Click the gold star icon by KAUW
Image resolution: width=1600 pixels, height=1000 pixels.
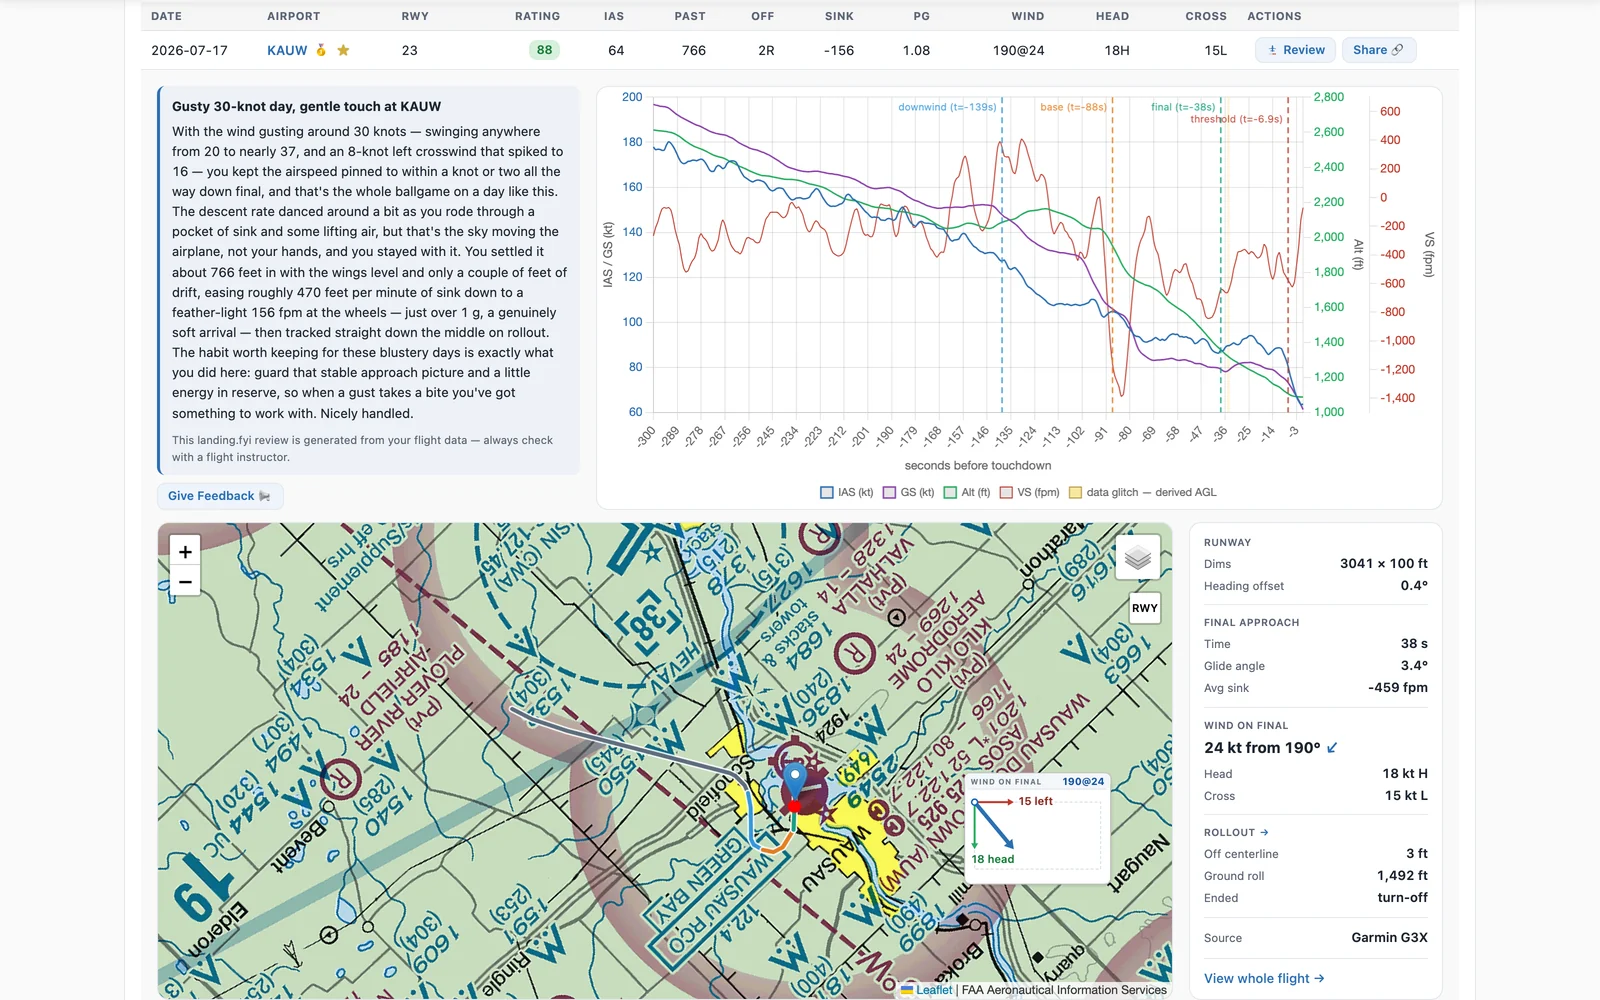[x=343, y=50]
